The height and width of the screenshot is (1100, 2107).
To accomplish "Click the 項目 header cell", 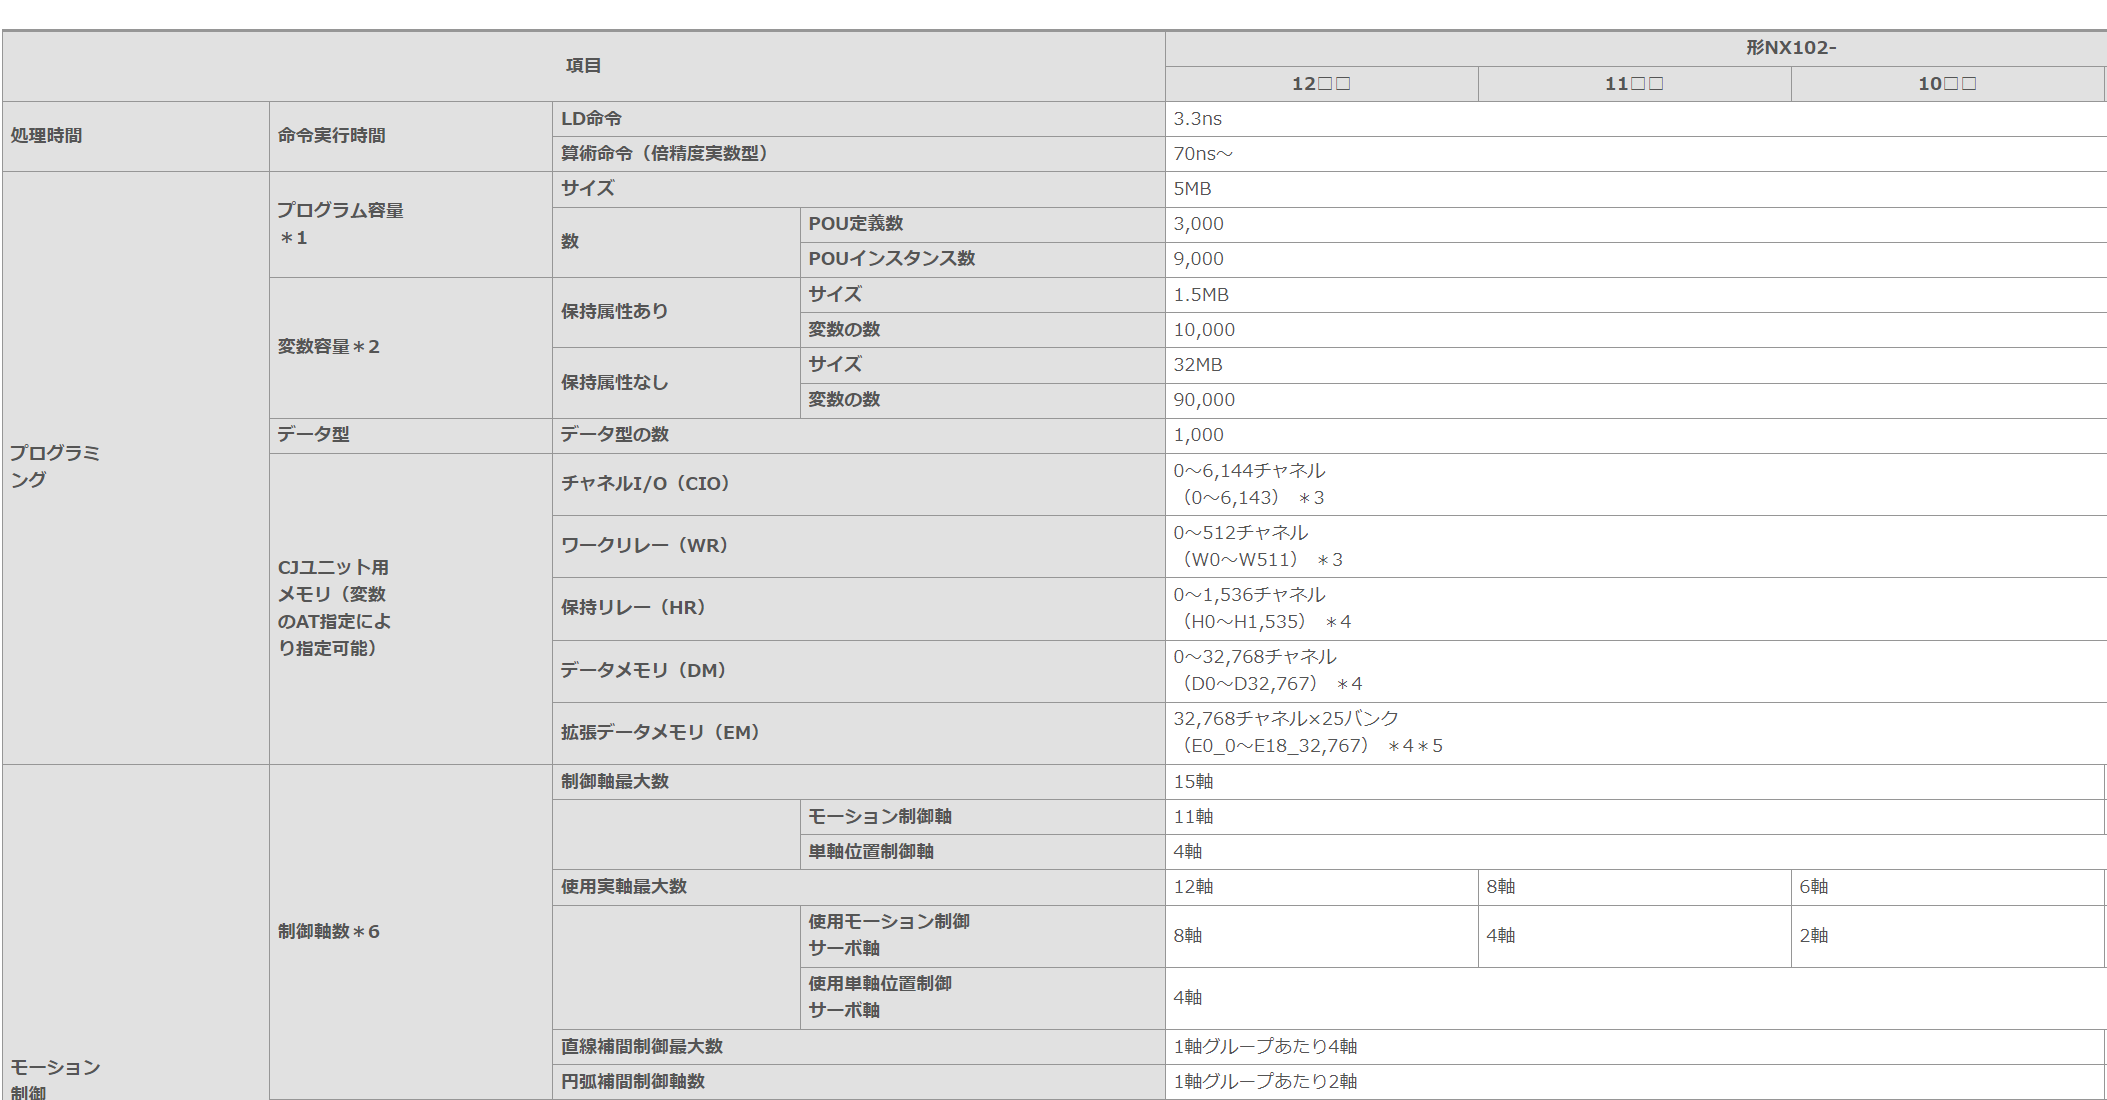I will 583,66.
